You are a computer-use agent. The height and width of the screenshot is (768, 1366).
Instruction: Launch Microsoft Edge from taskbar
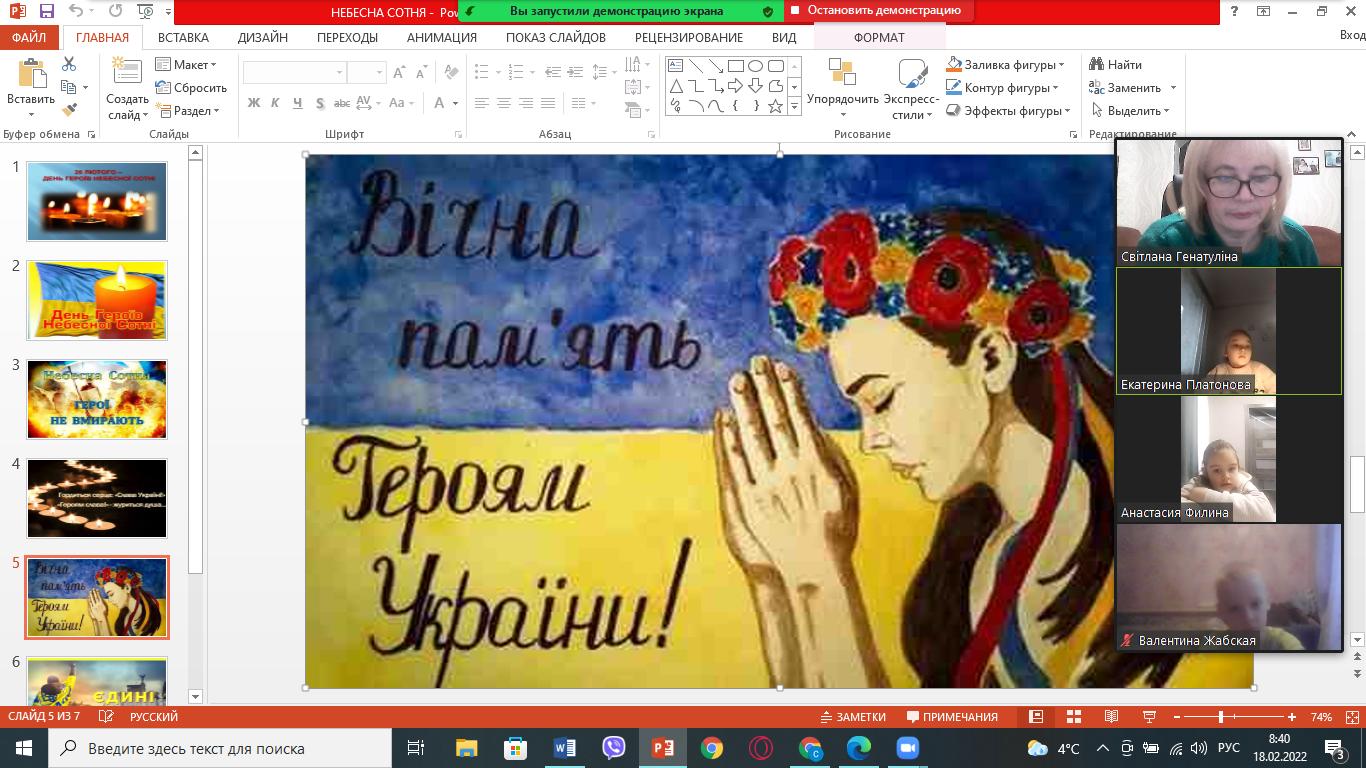pyautogui.click(x=858, y=748)
